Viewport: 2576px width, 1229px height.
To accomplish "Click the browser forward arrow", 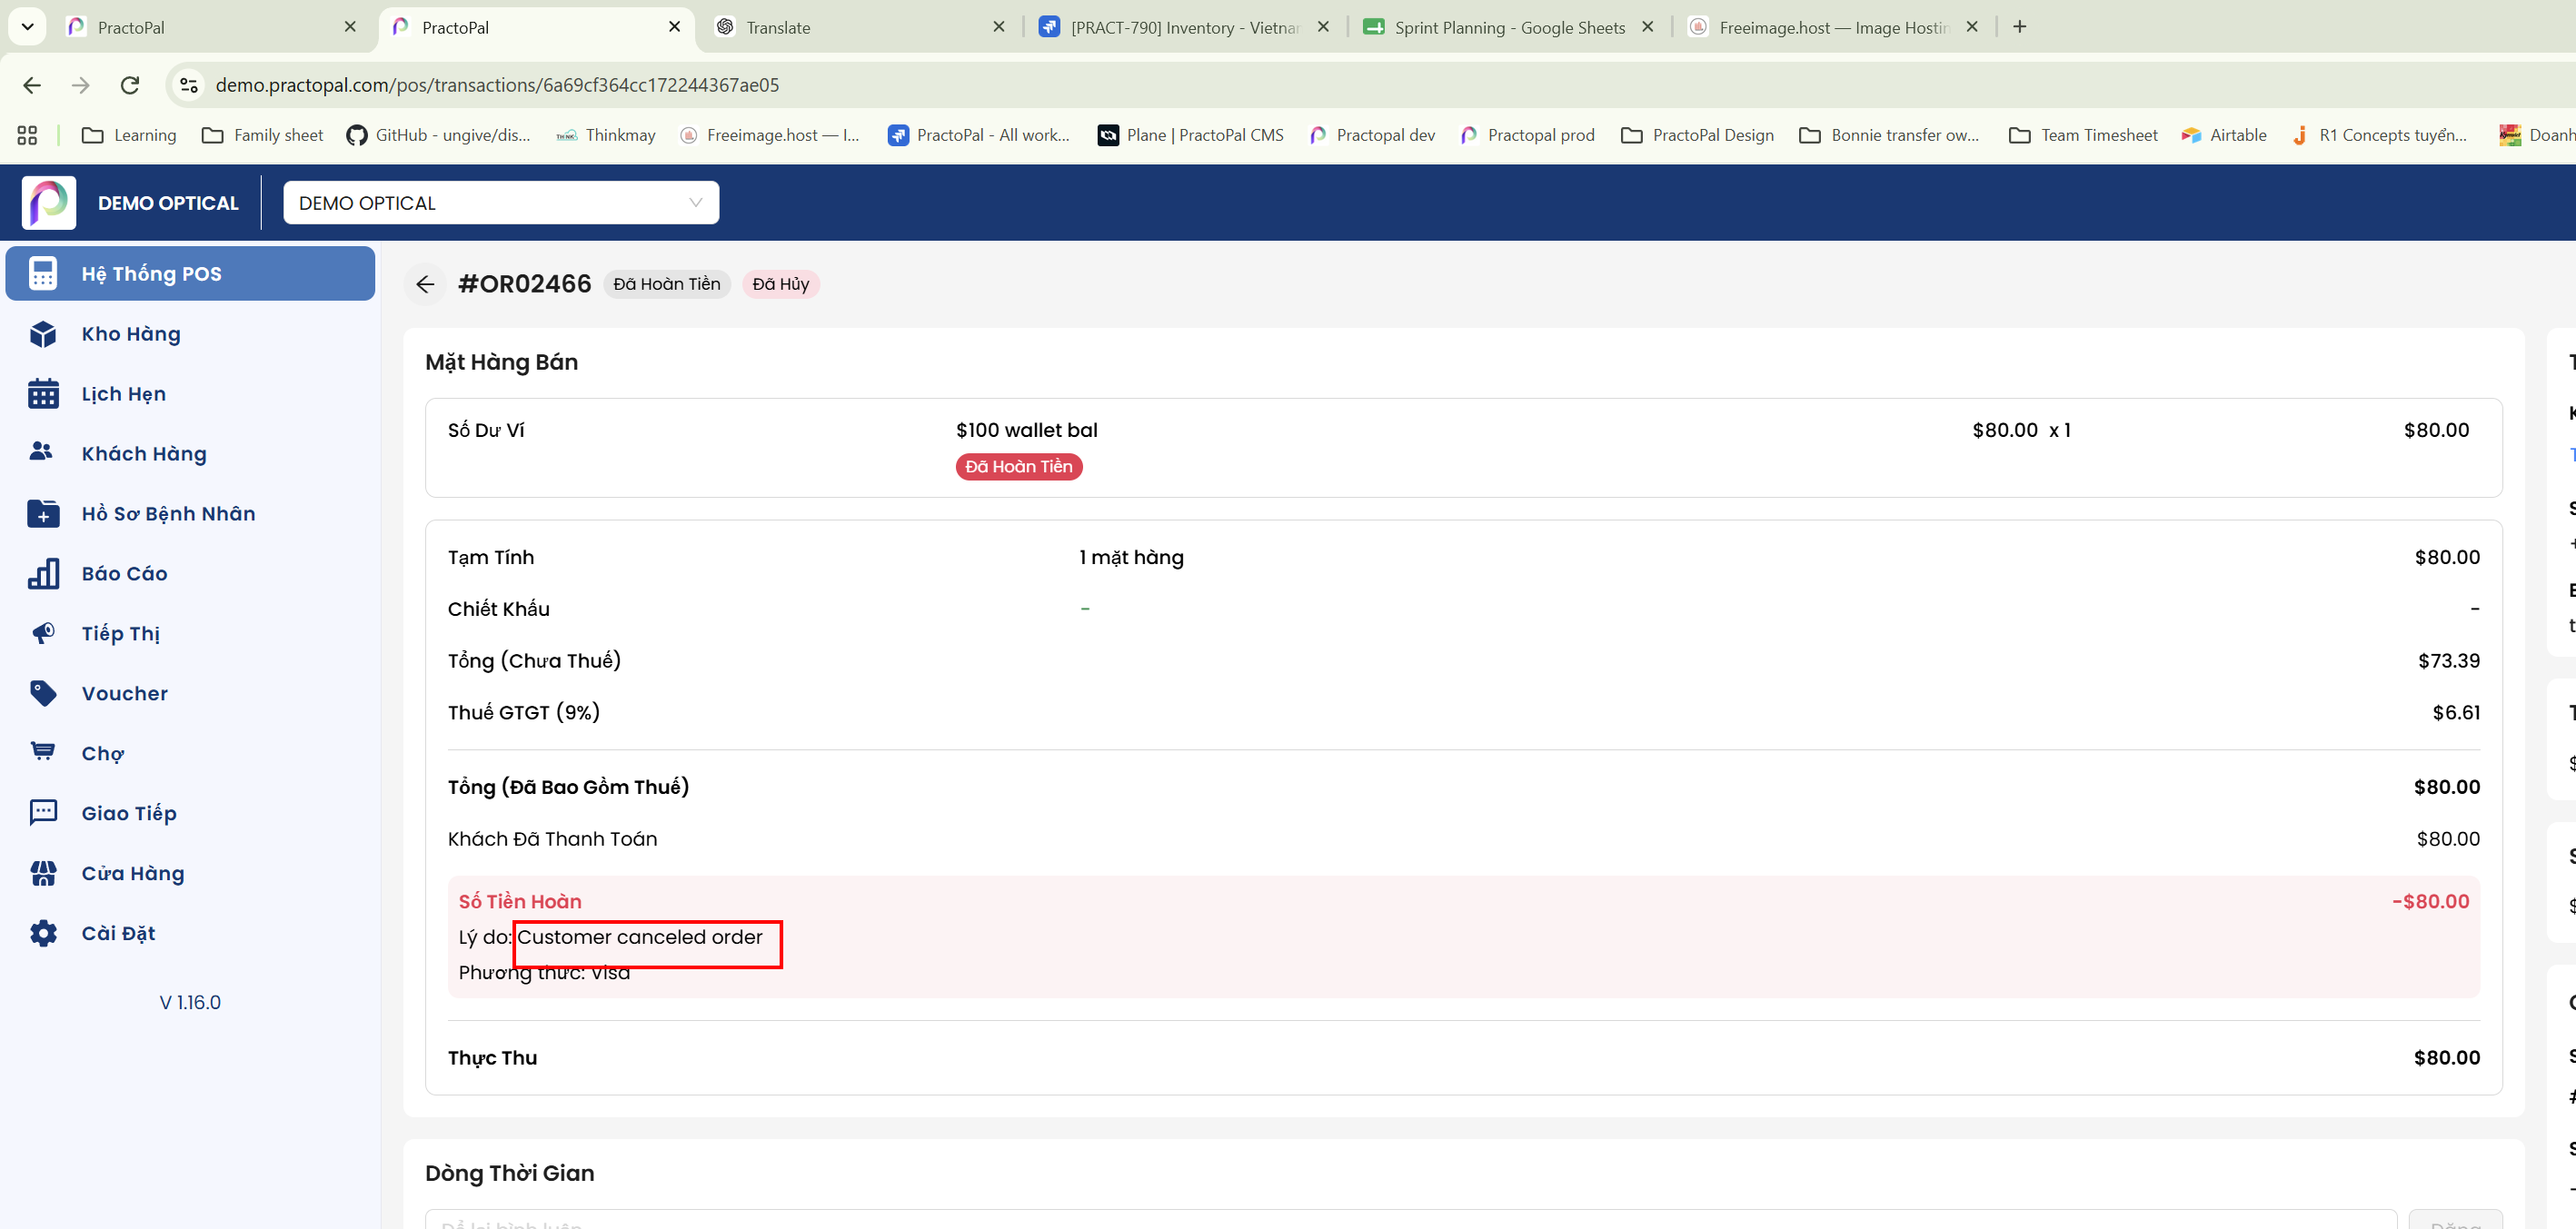I will tap(81, 85).
